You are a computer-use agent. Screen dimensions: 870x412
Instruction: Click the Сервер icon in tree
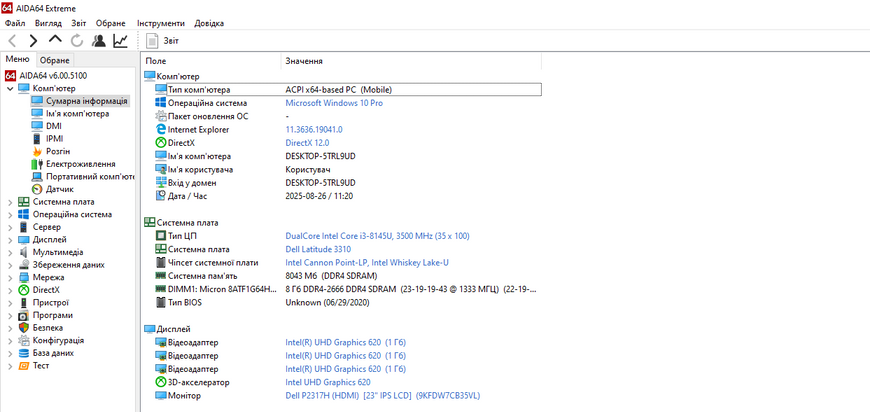(x=23, y=227)
